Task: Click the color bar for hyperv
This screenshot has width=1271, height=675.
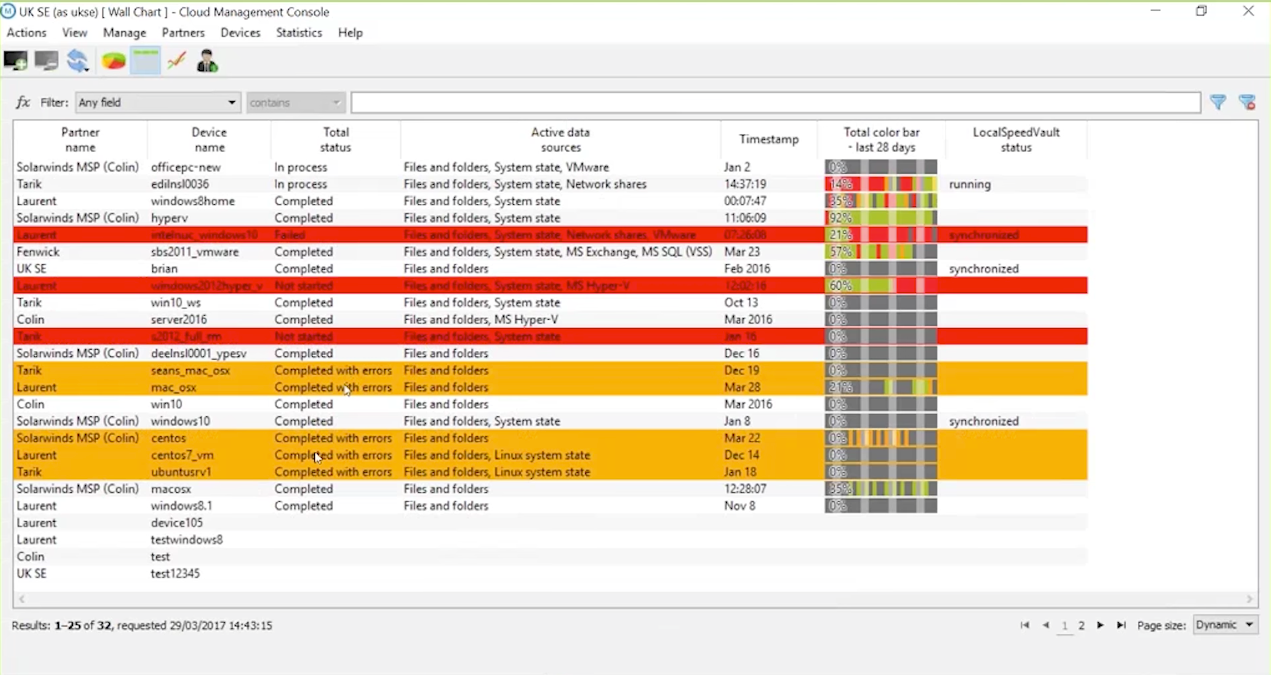Action: (x=881, y=218)
